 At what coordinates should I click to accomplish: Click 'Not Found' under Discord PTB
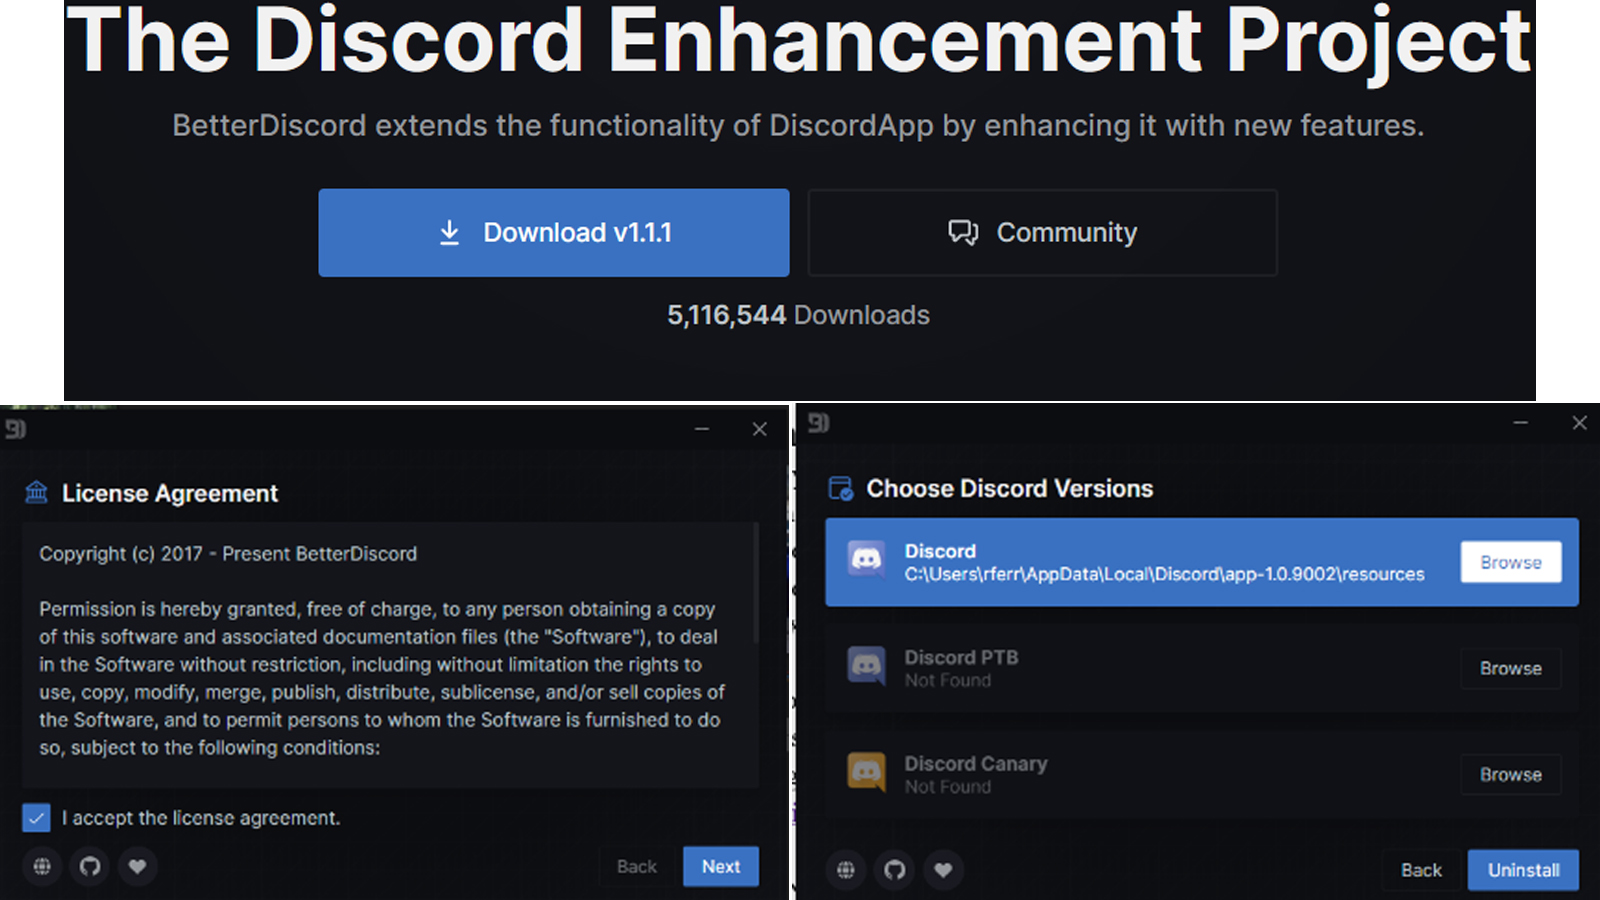(x=948, y=681)
